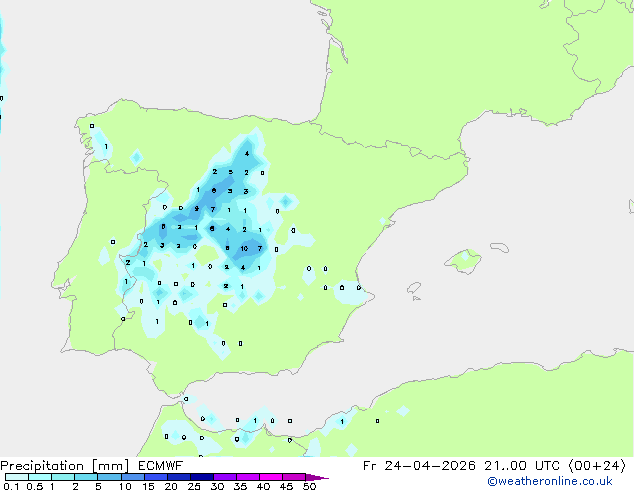
Task: Click the 0.1–0.5 mm palest legend swatch
Action: click(x=17, y=477)
